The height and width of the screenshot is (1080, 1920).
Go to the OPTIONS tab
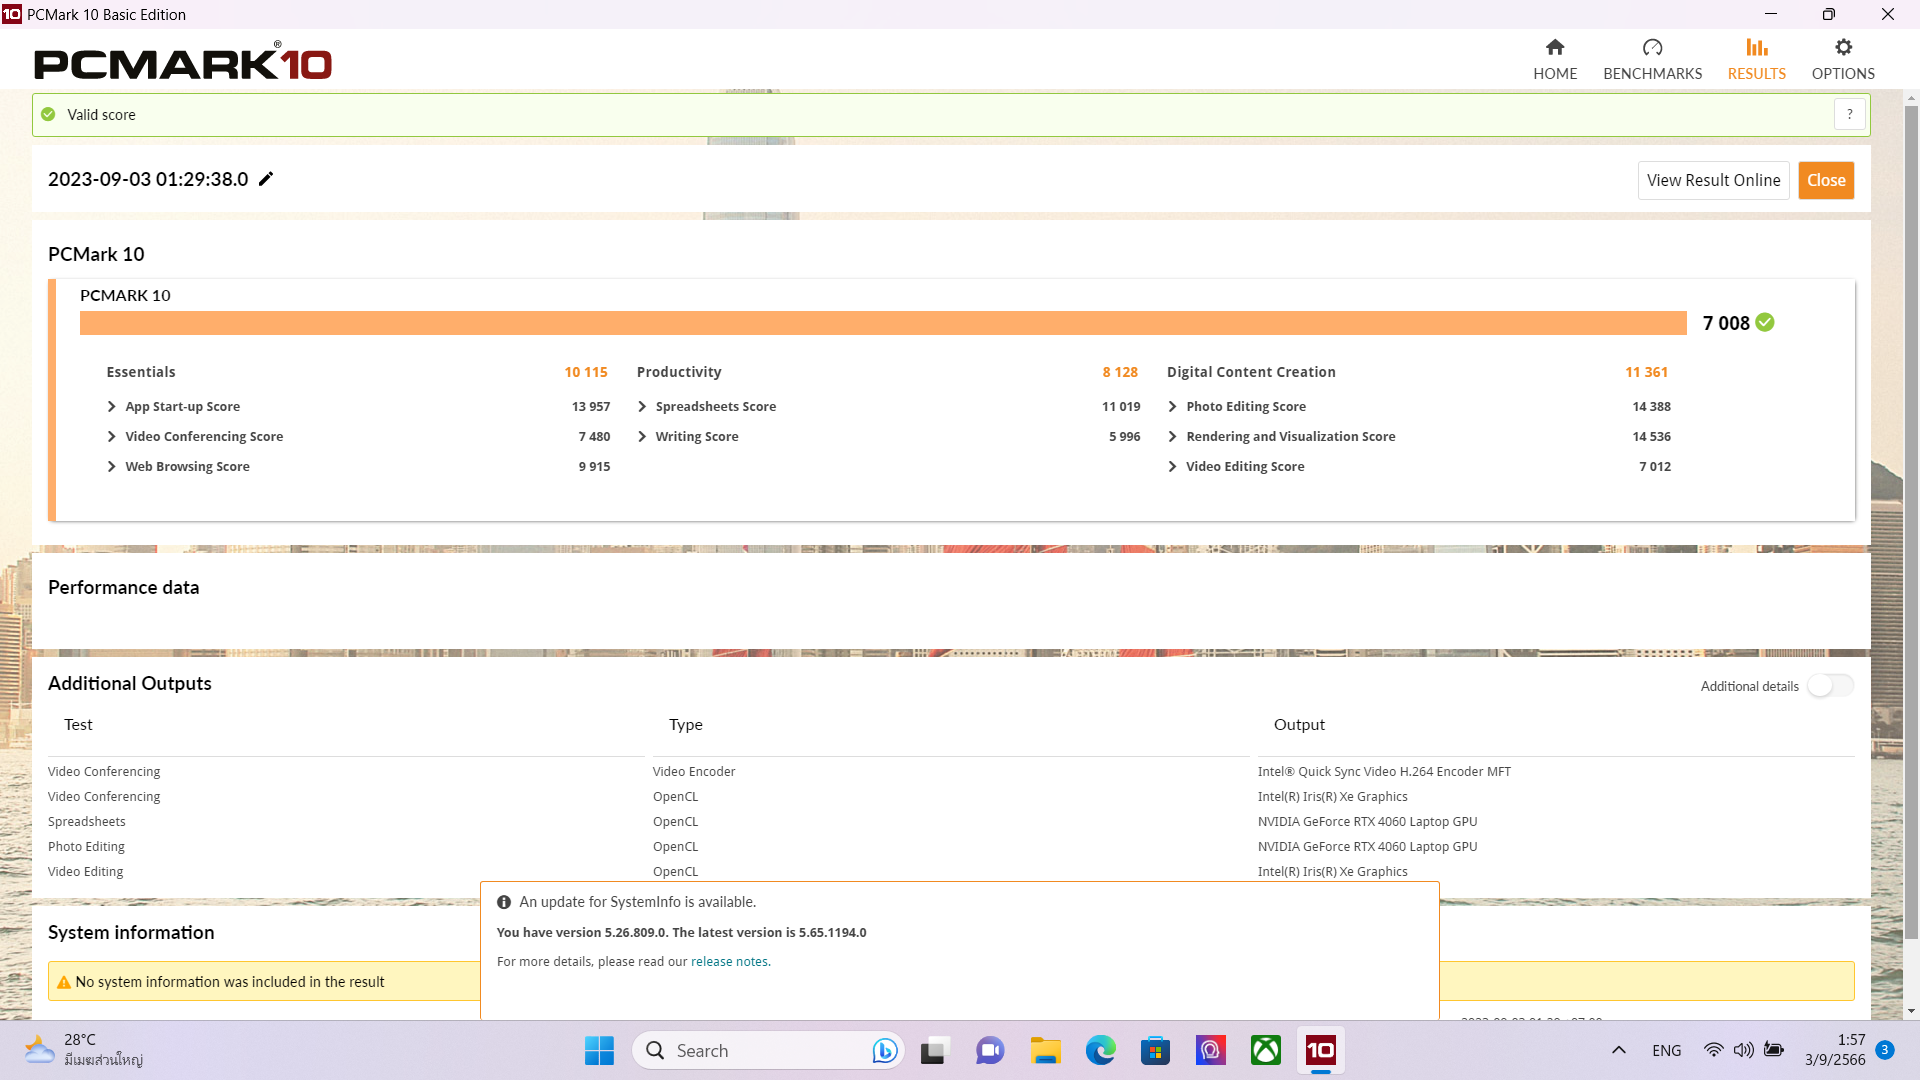click(x=1843, y=60)
